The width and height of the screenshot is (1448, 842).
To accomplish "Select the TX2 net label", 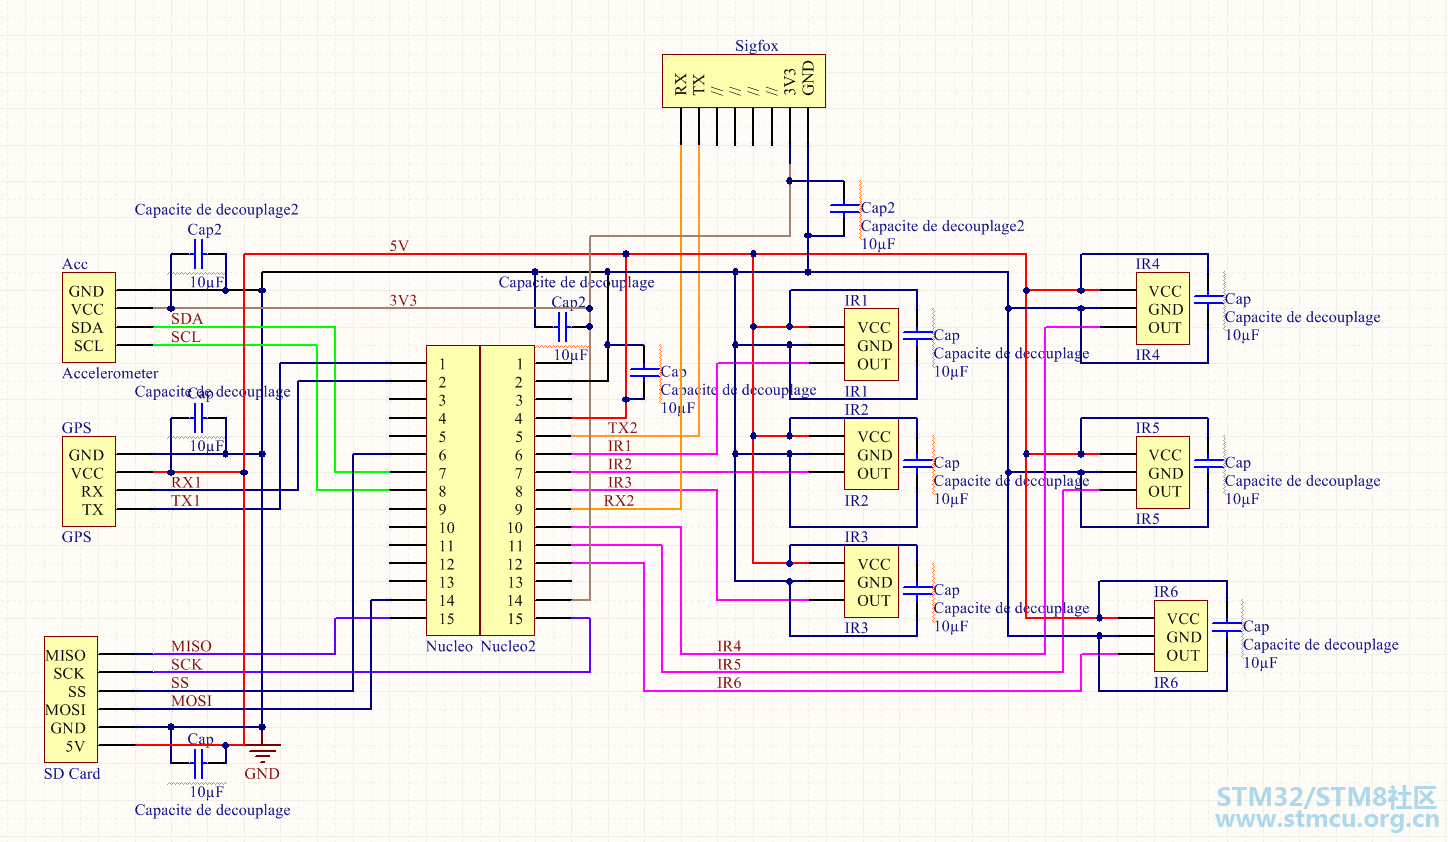I will click(x=622, y=428).
